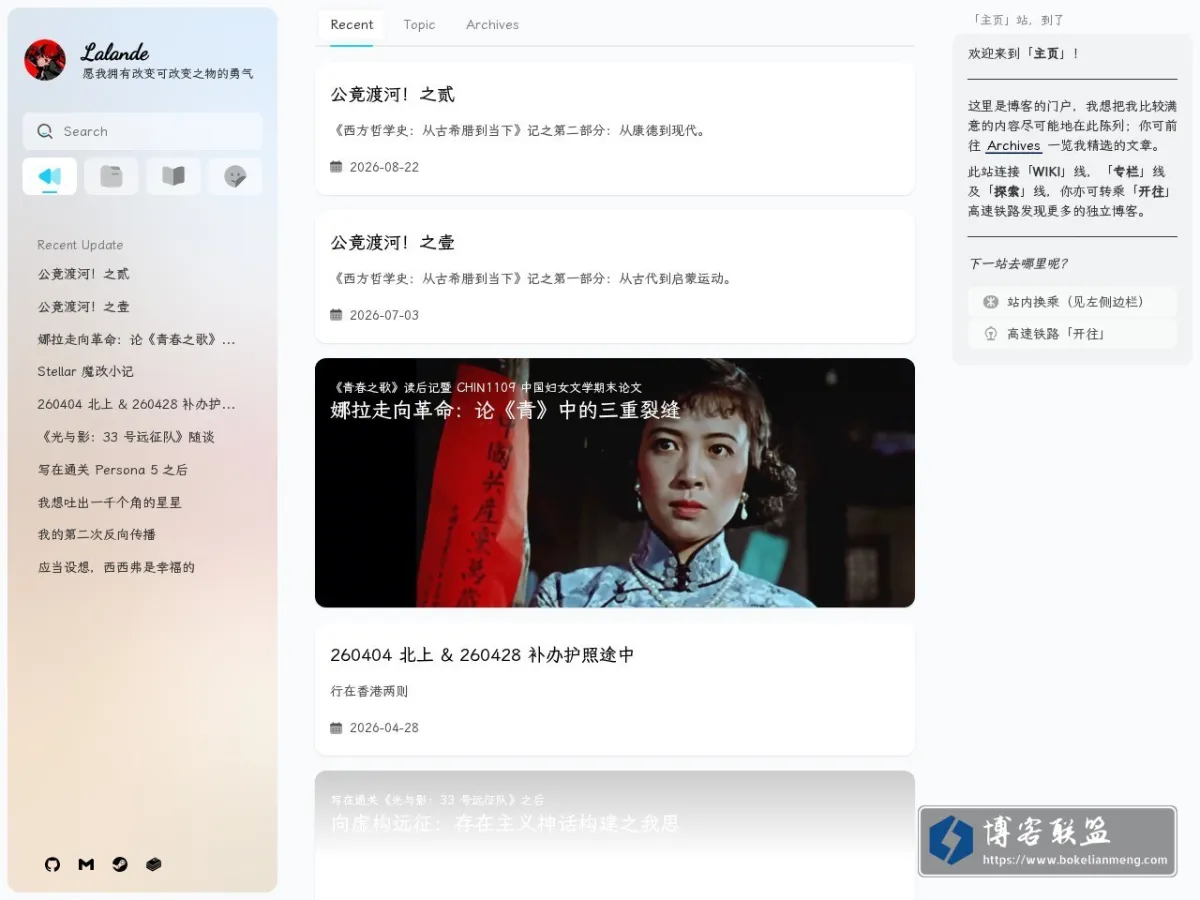Switch to the Recent tab
This screenshot has width=1200, height=900.
(x=352, y=25)
